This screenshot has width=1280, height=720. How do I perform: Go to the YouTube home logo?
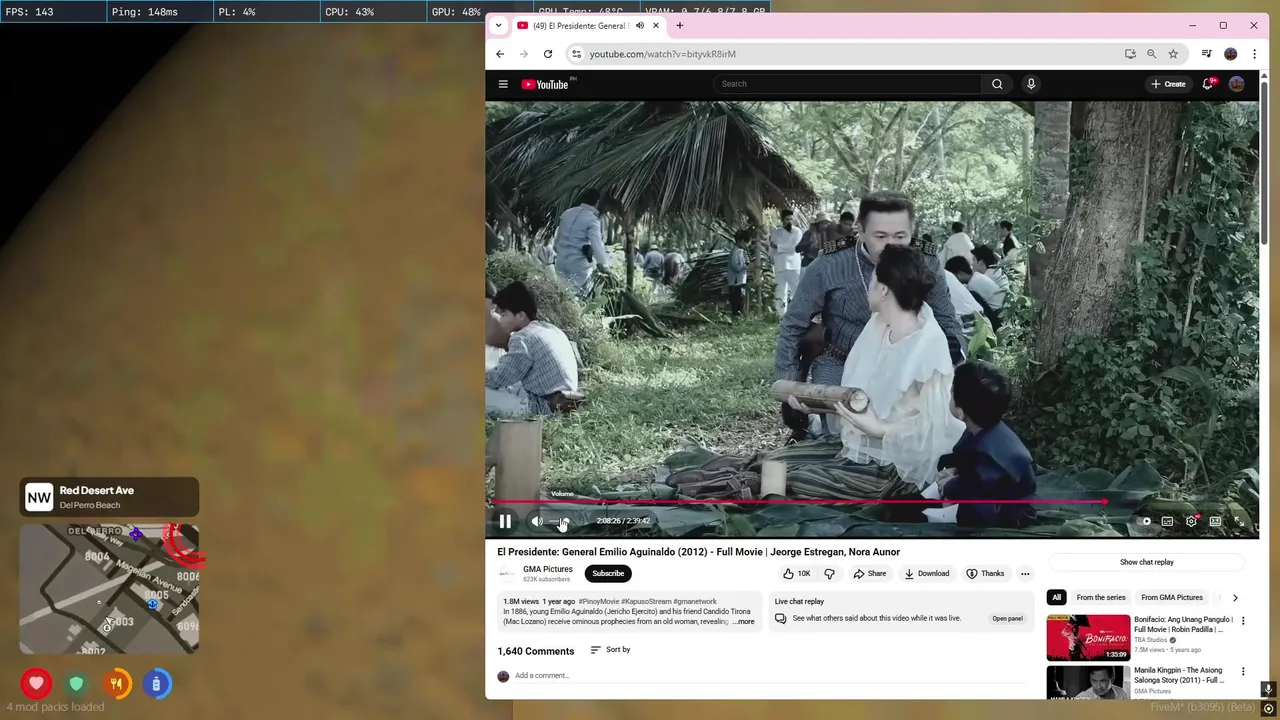[545, 84]
